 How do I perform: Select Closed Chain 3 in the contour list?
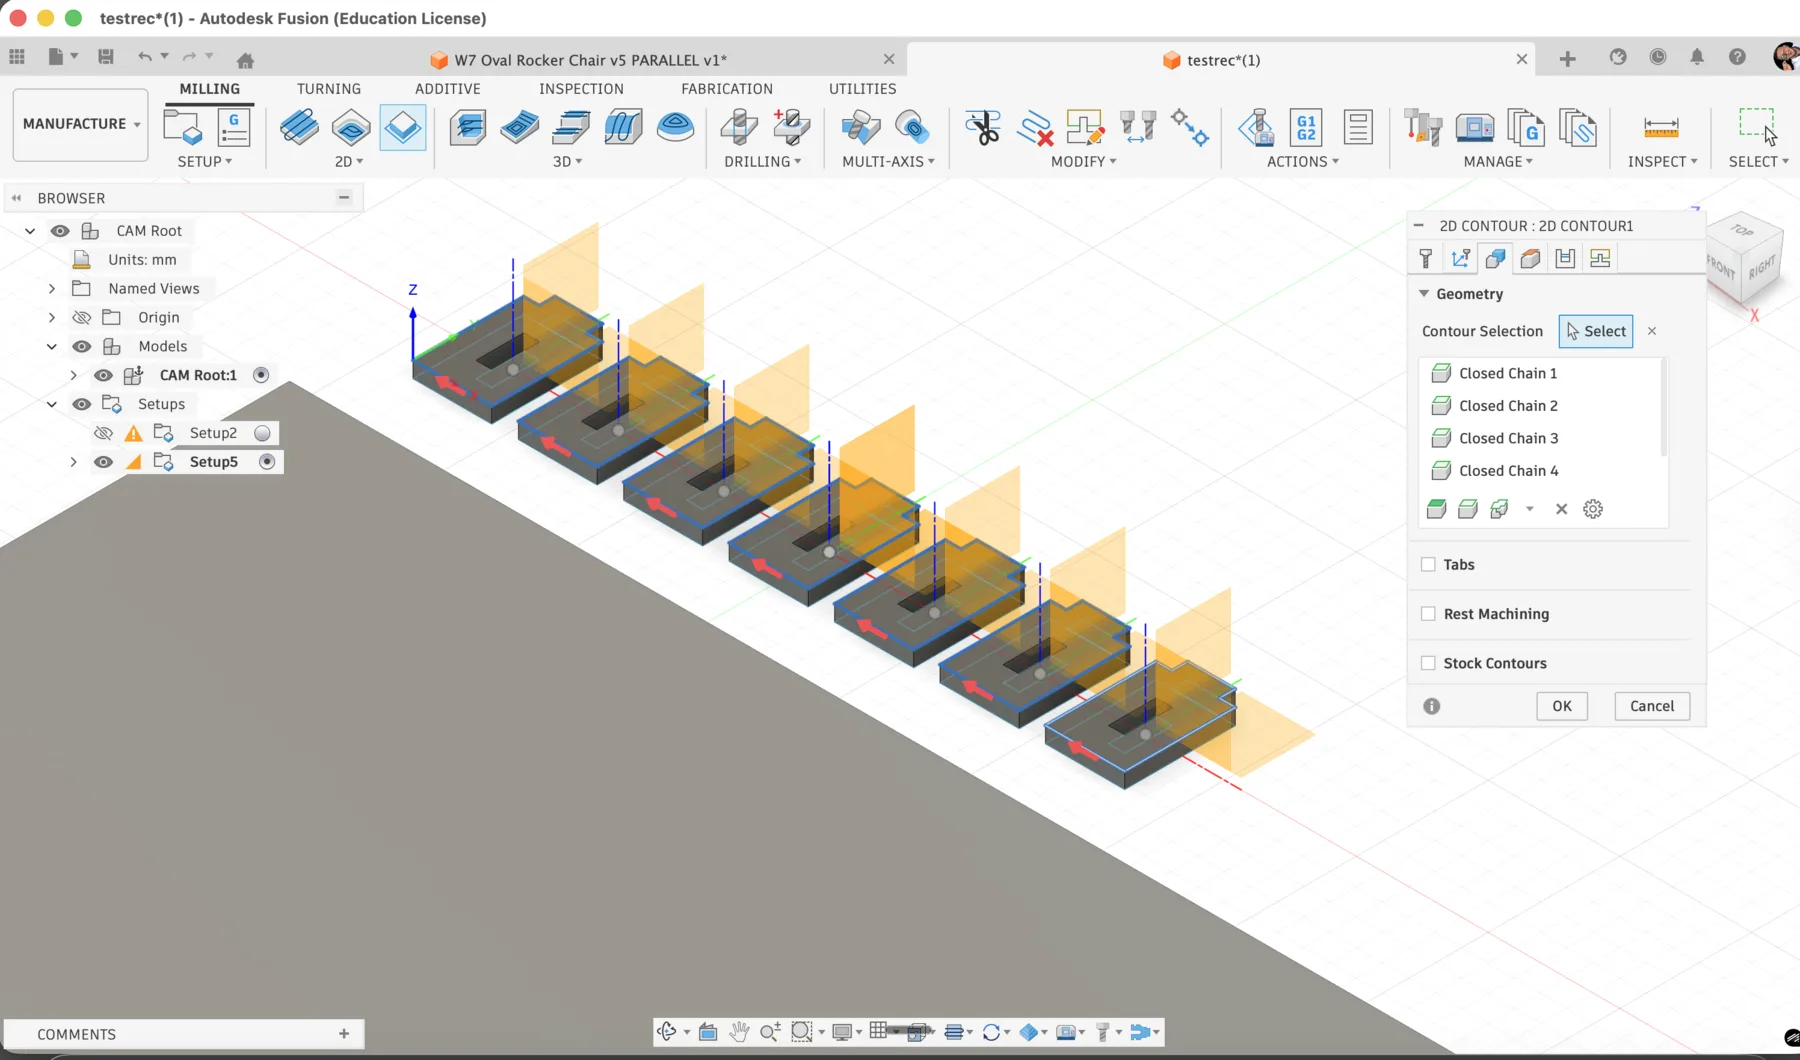(1508, 438)
